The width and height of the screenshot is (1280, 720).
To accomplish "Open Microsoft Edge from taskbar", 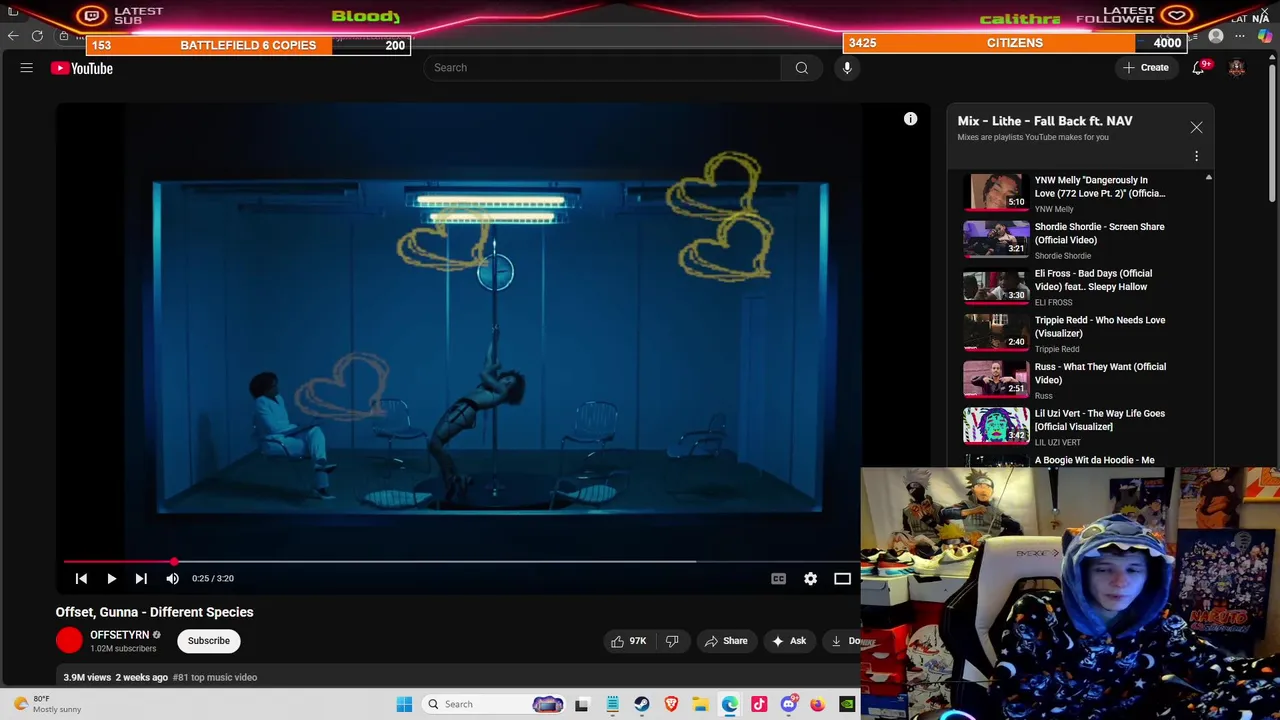I will (x=729, y=704).
